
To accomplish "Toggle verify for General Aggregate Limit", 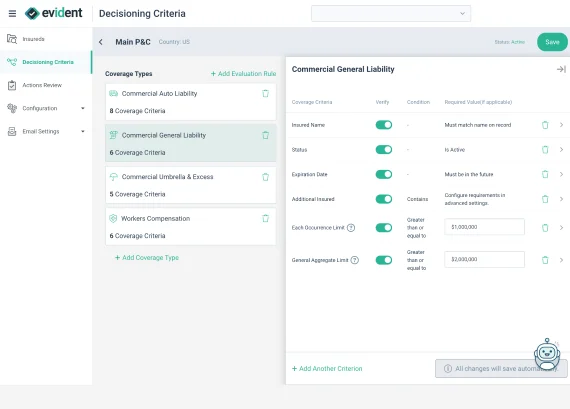I will 384,260.
